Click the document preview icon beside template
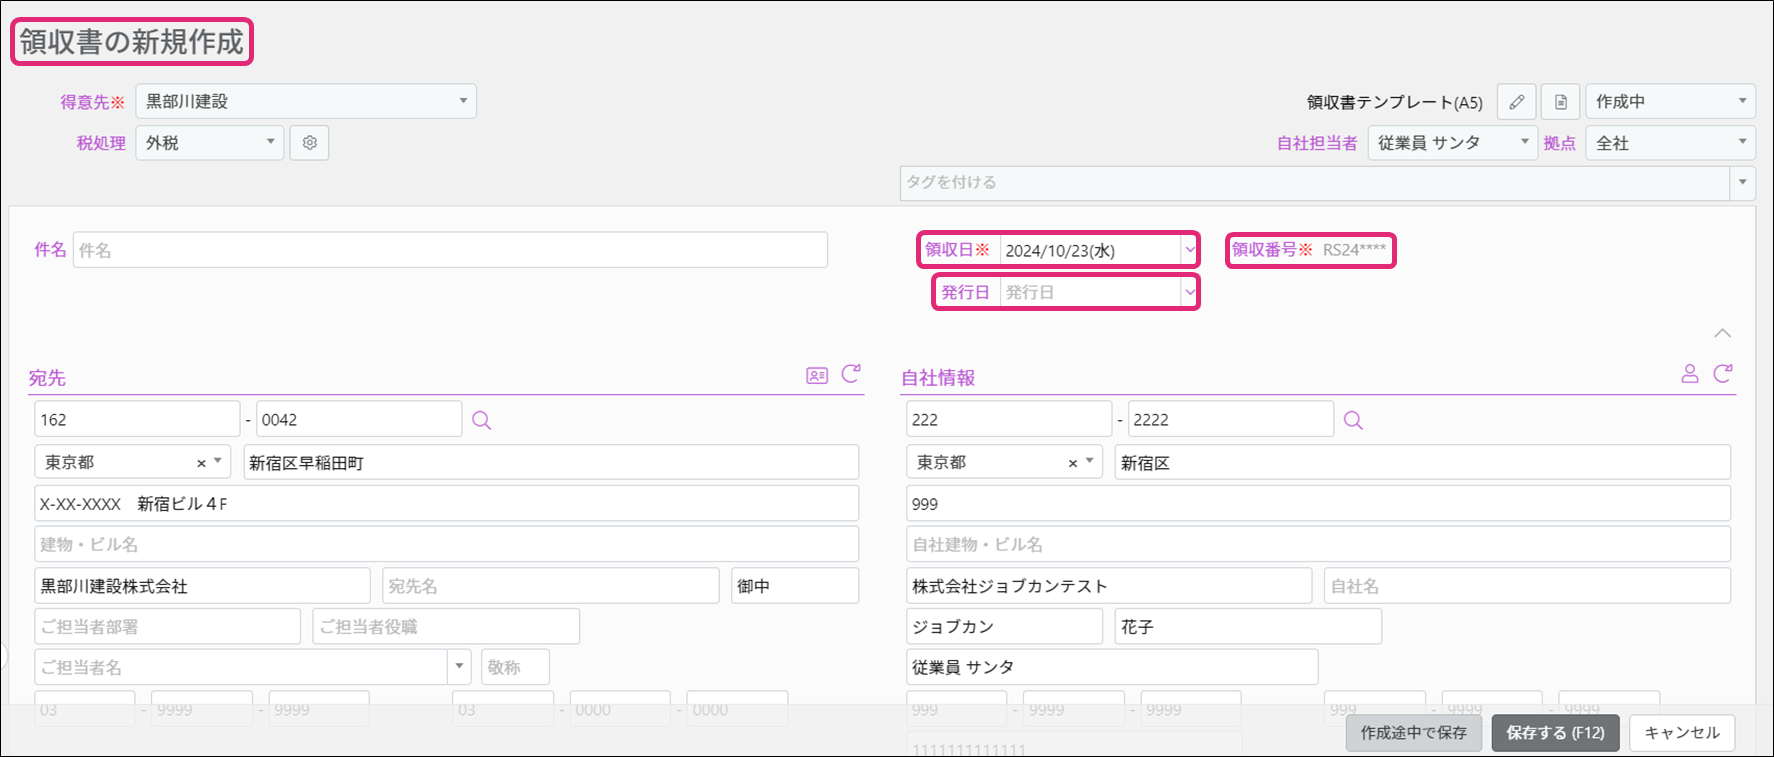 tap(1560, 102)
